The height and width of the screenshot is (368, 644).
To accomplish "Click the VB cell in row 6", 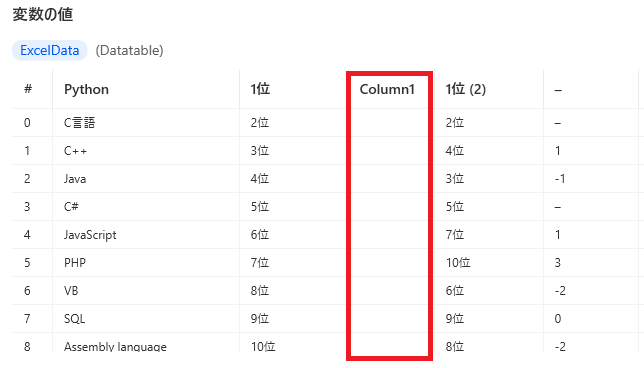I will pyautogui.click(x=71, y=291).
